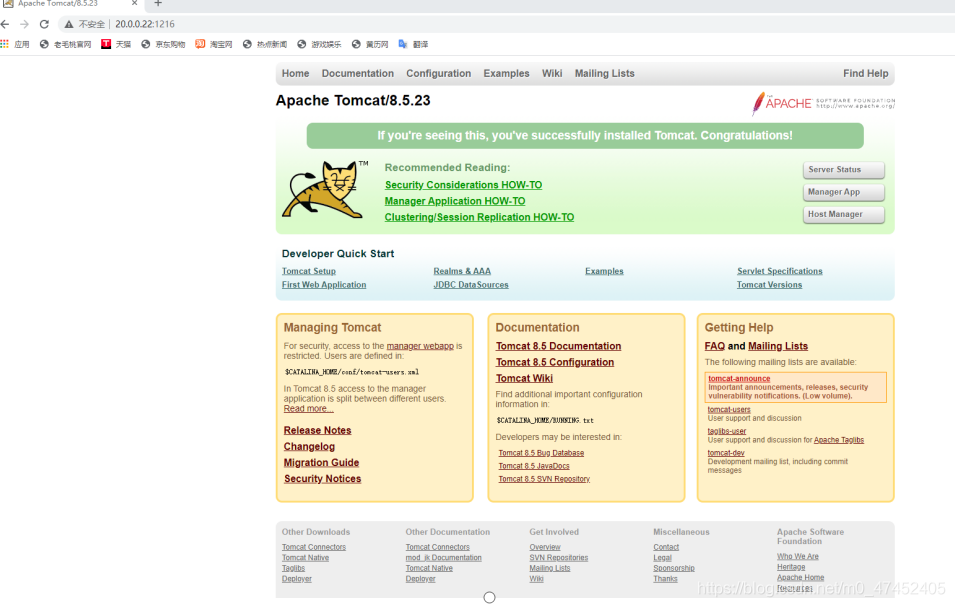Open the Who We Are footer link

[797, 556]
